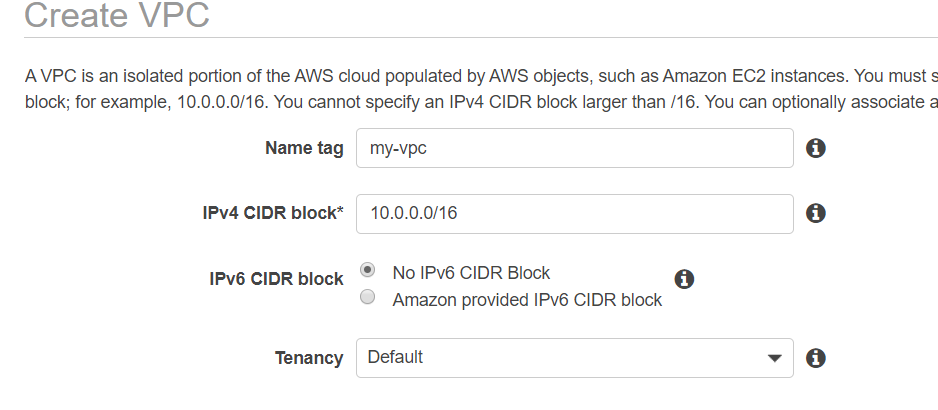Expand Tenancy options using the dropdown arrow

tap(773, 358)
